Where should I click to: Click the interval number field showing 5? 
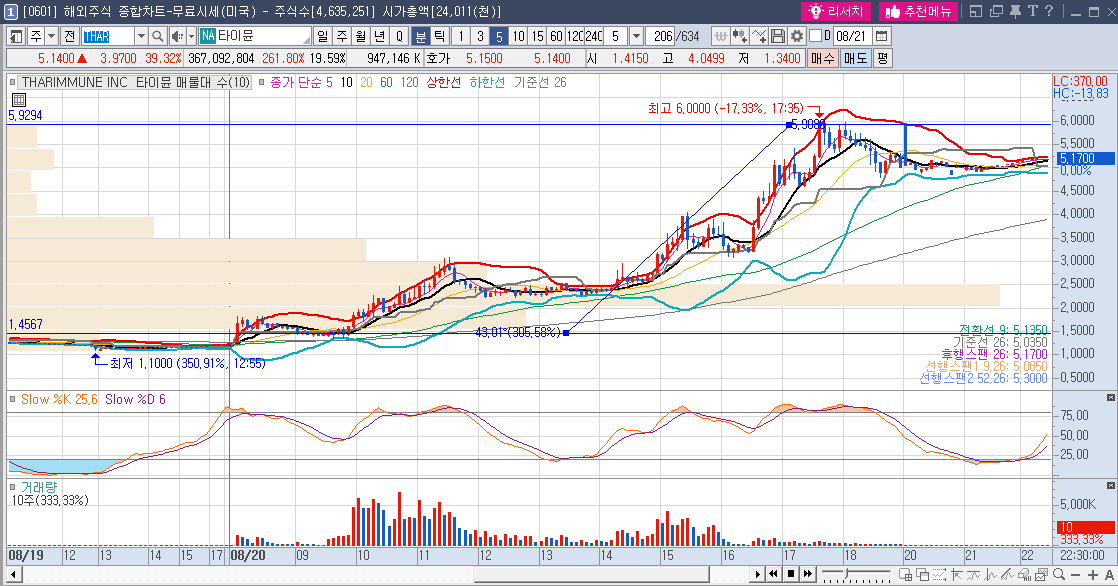(x=615, y=36)
